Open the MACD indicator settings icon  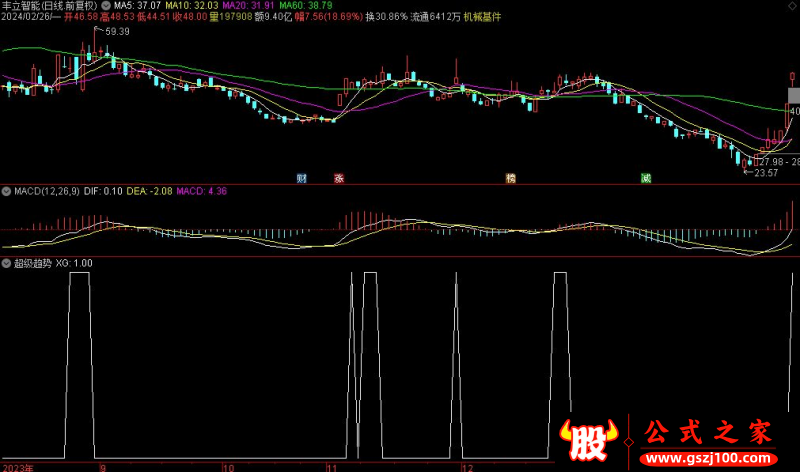[6, 190]
